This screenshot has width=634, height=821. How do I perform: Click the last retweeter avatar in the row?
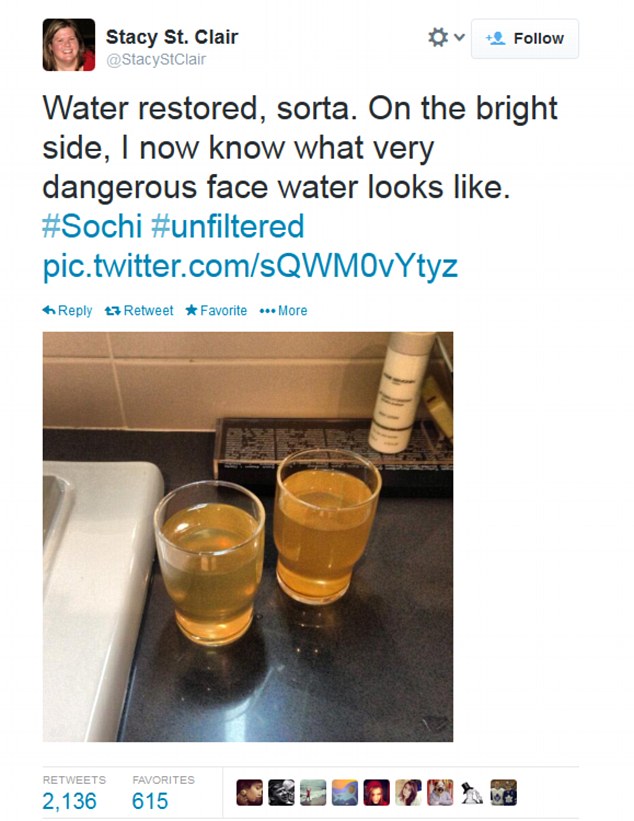[503, 793]
